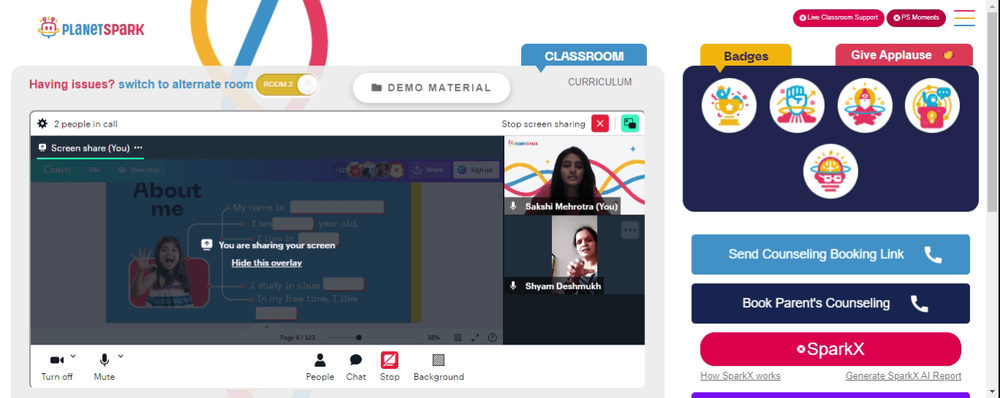Screen dimensions: 1000x398
Task: Open grid view in shared Canva
Action: pos(458,337)
